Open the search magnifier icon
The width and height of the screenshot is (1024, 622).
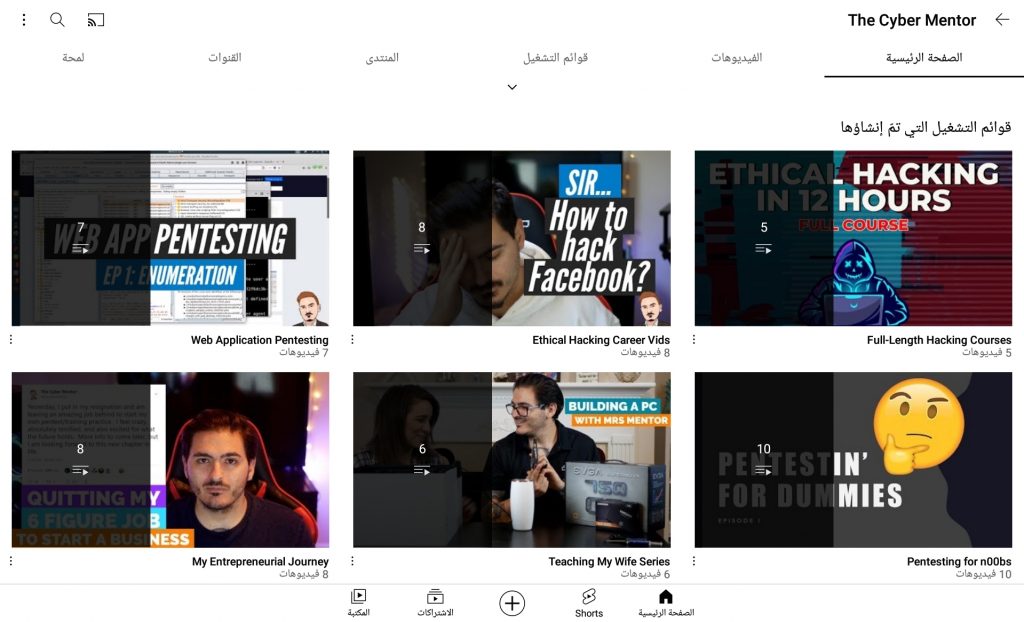[57, 20]
